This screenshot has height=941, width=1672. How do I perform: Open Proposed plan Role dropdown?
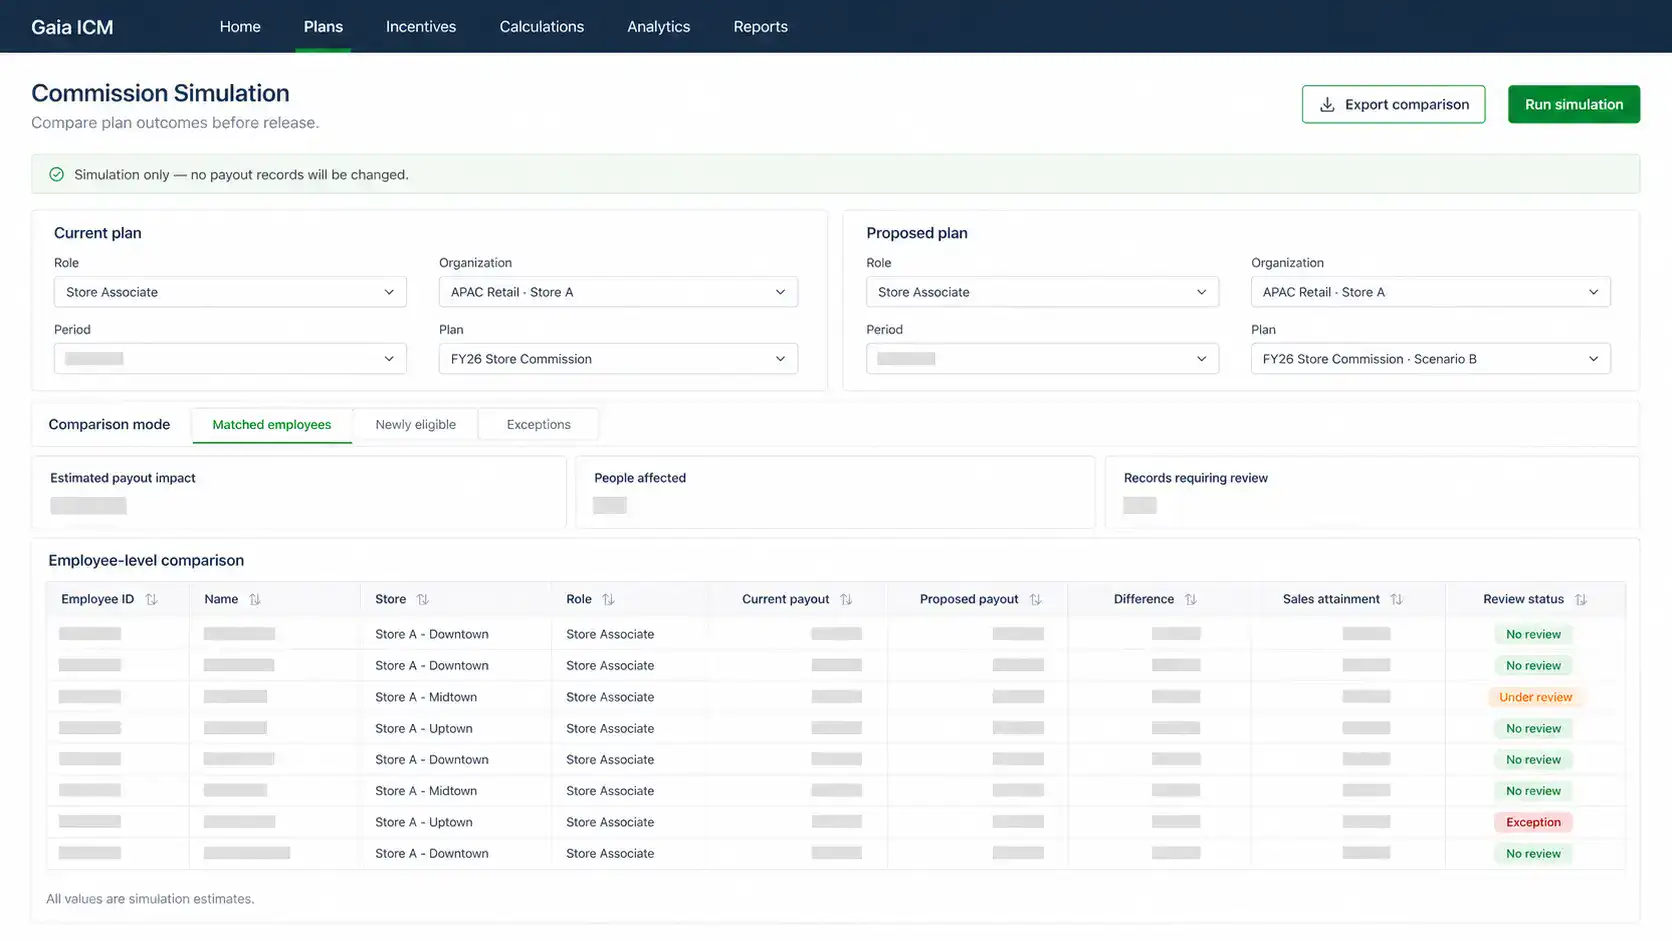pos(1042,292)
